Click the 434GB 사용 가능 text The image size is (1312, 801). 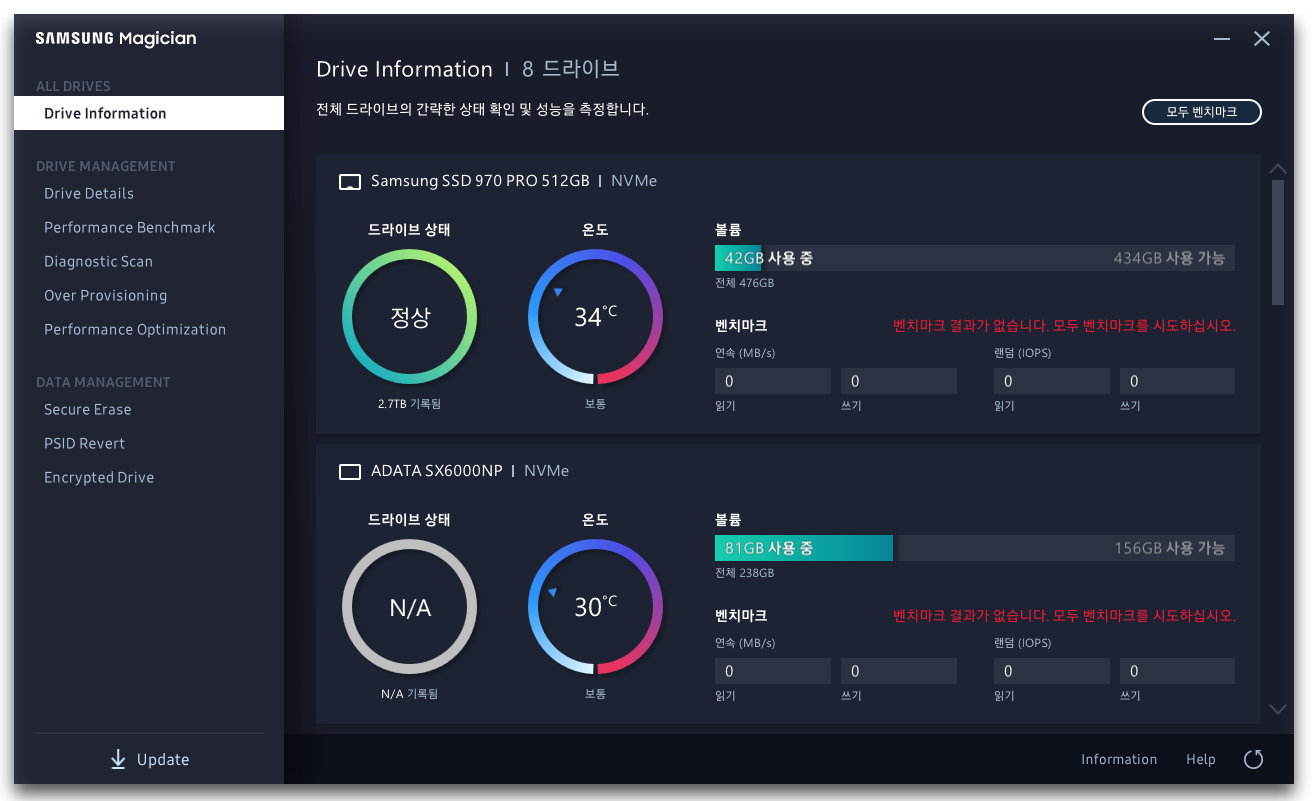pos(1169,258)
